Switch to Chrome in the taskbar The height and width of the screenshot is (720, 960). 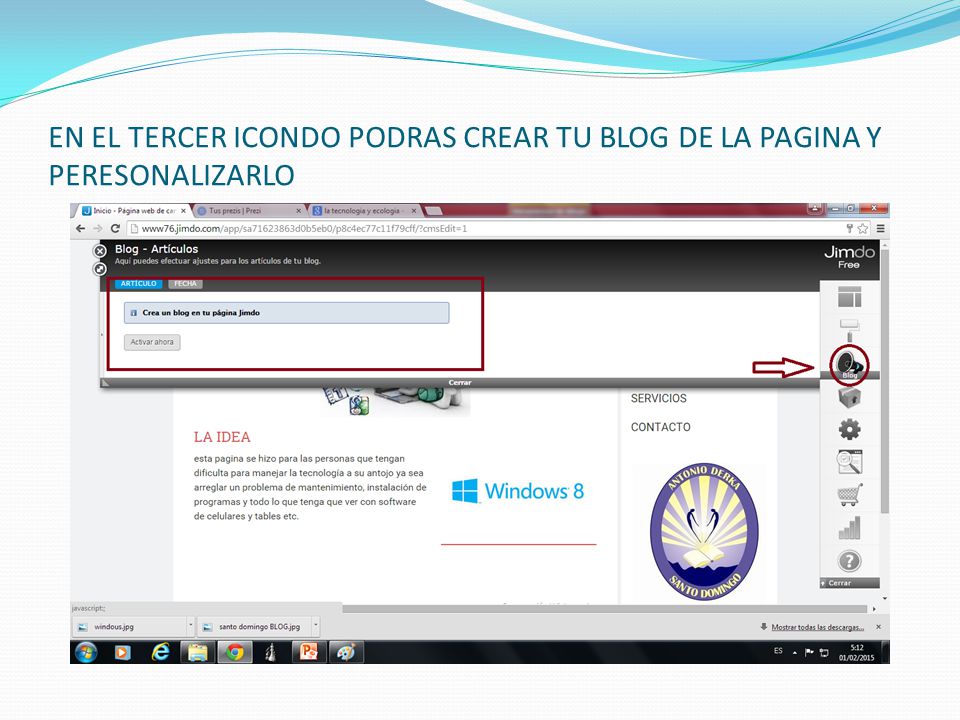[x=234, y=653]
